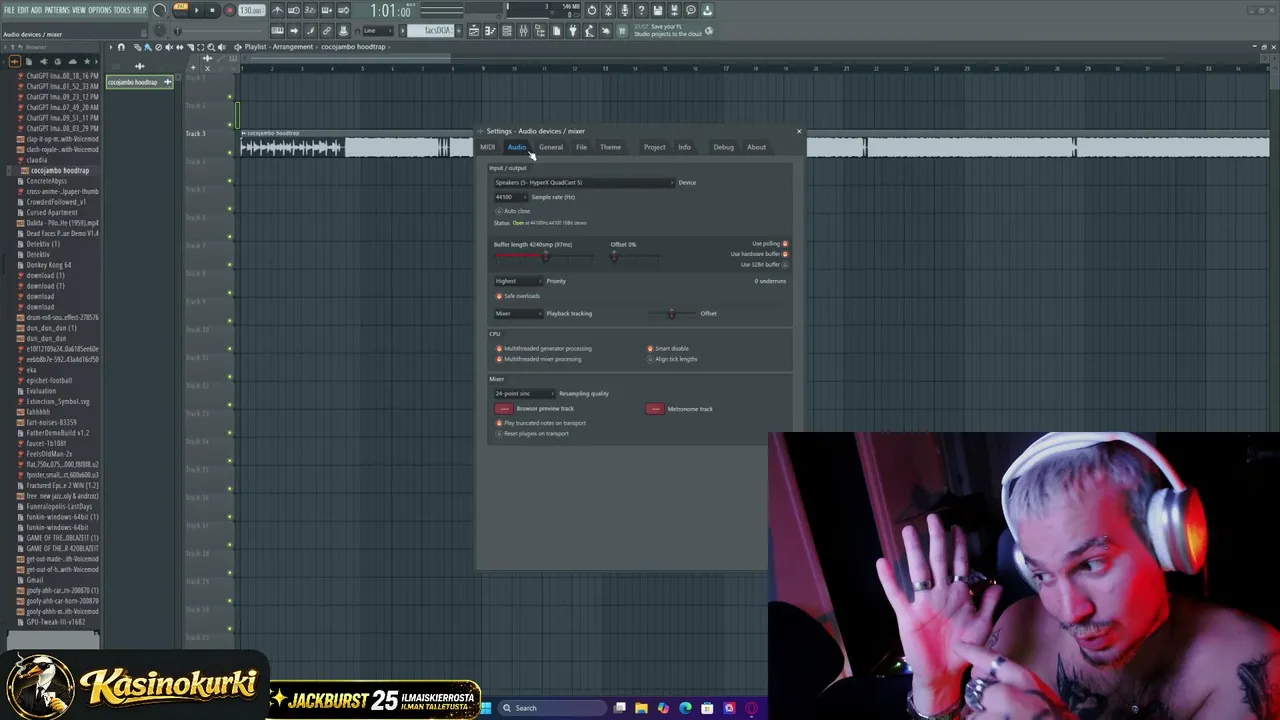Click the Play button in the transport
The width and height of the screenshot is (1280, 720).
(196, 10)
